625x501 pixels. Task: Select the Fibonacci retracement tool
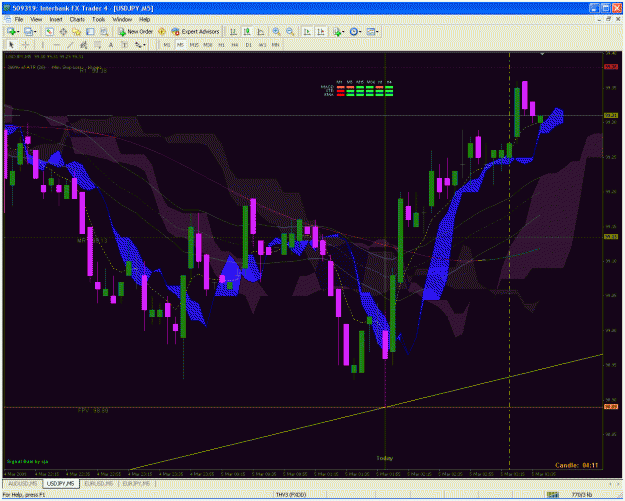point(97,45)
